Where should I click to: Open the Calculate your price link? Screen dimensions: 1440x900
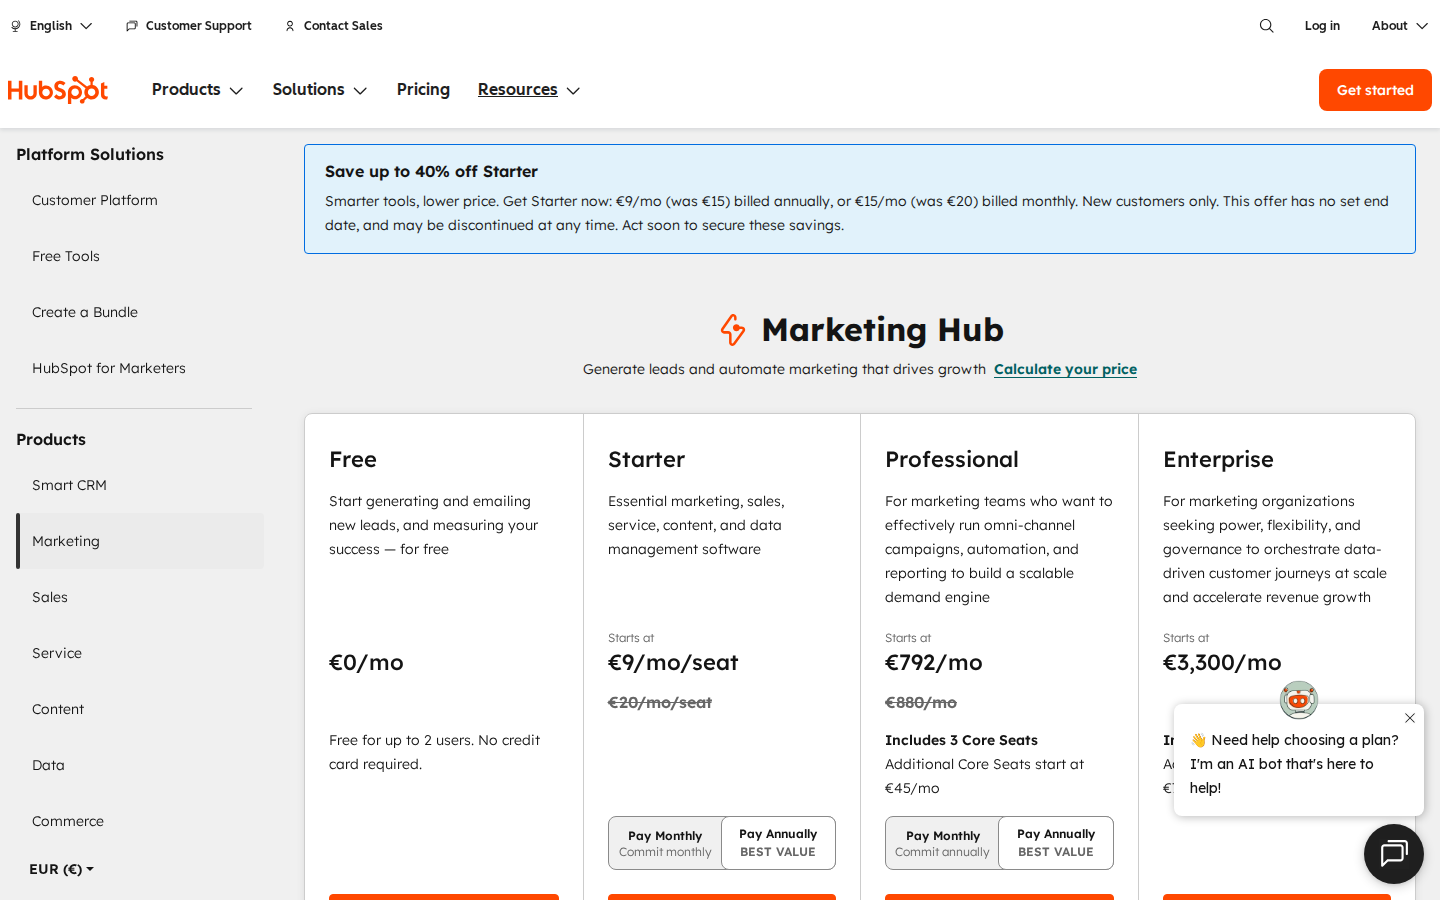click(x=1065, y=369)
